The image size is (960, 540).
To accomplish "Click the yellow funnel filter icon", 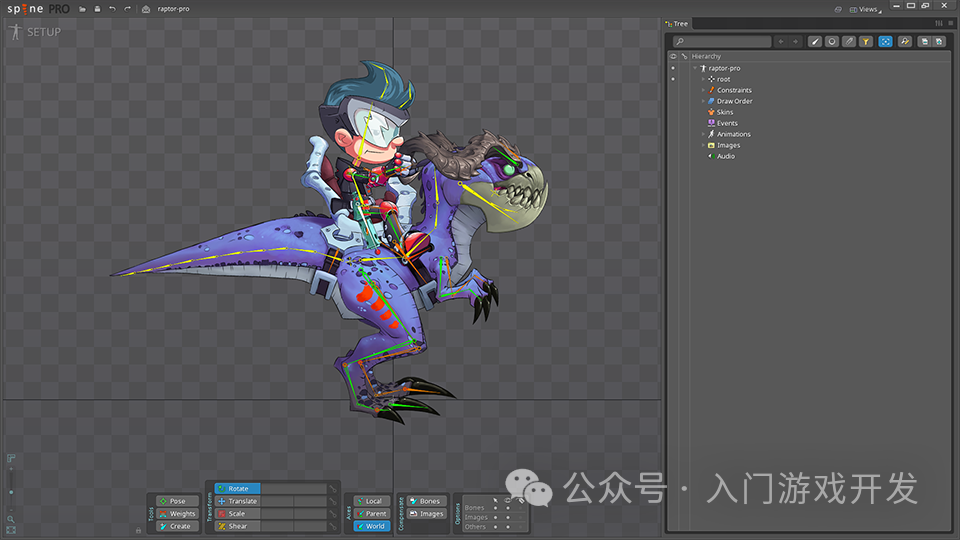I will (866, 42).
